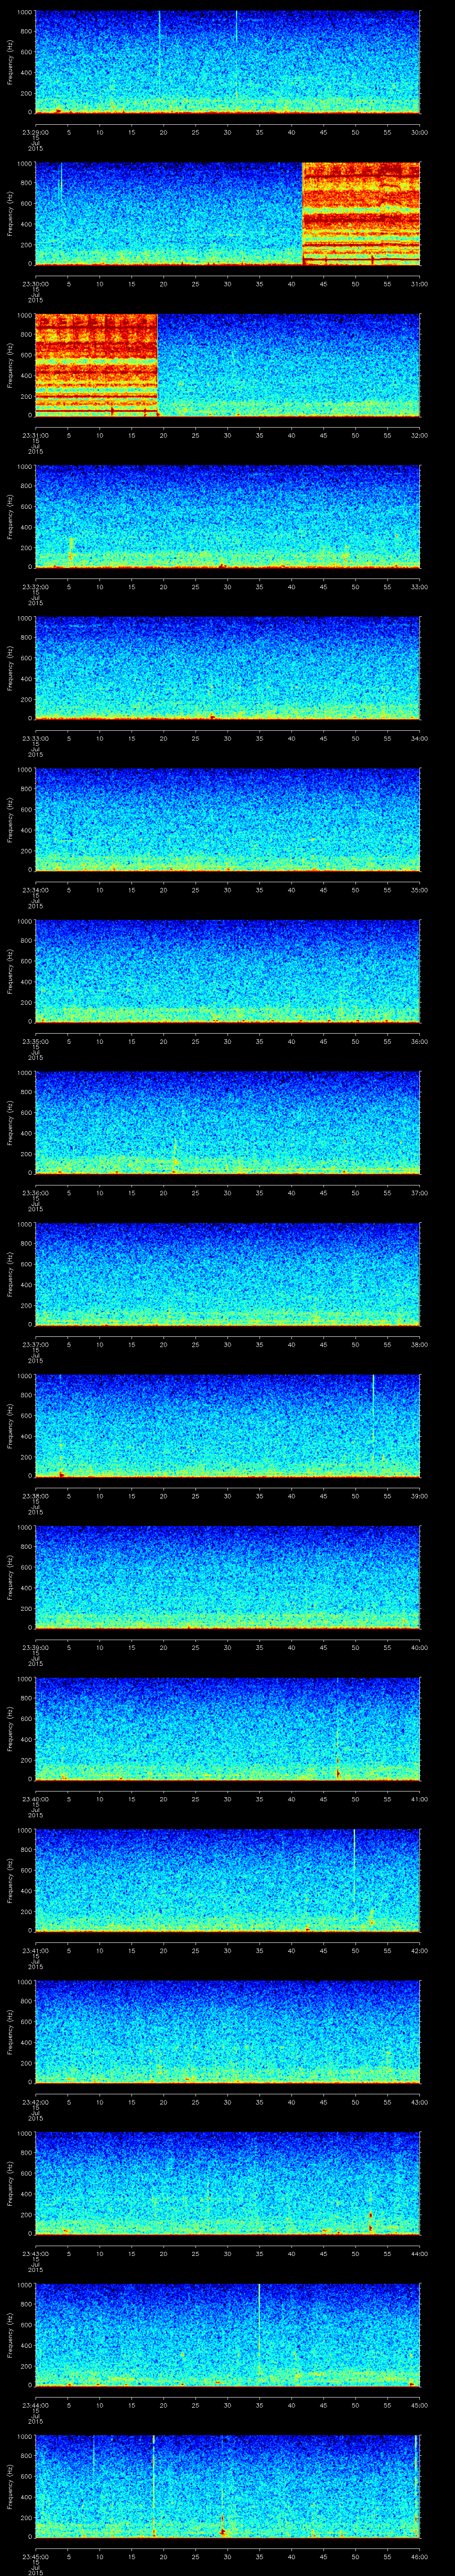Screen dimensions: 455x2576
Task: Select the spectrogram panel starting at 23:32:00
Action: (227, 516)
